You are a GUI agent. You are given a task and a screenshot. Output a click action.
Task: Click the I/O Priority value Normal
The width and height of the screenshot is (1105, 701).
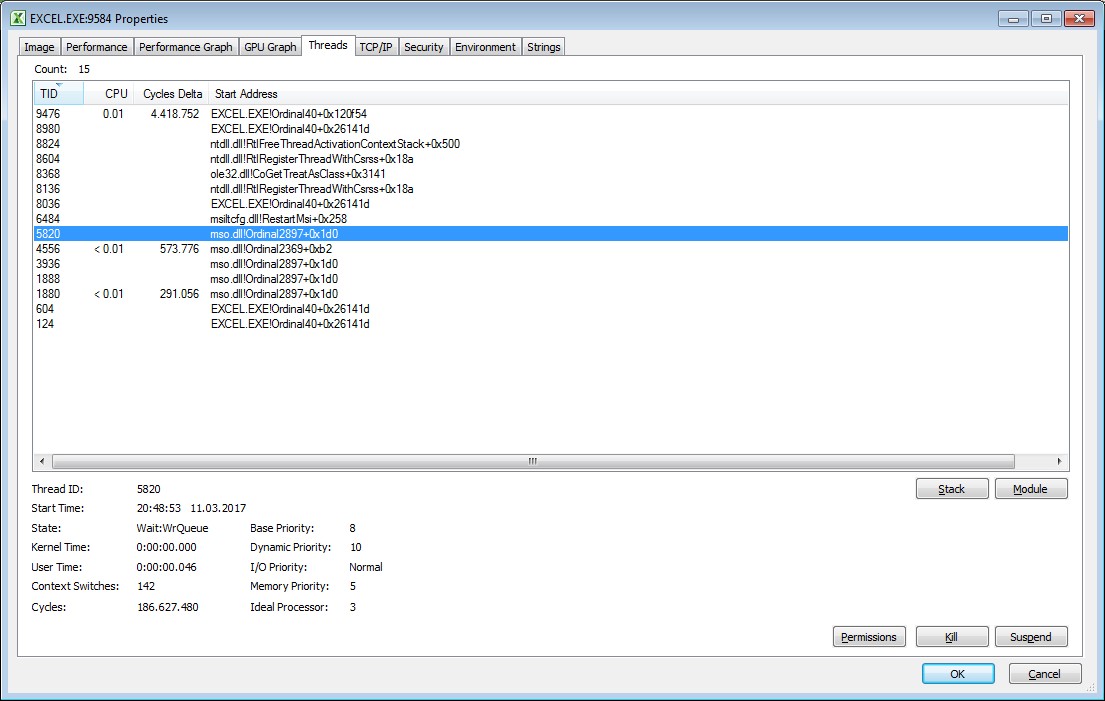tap(366, 567)
